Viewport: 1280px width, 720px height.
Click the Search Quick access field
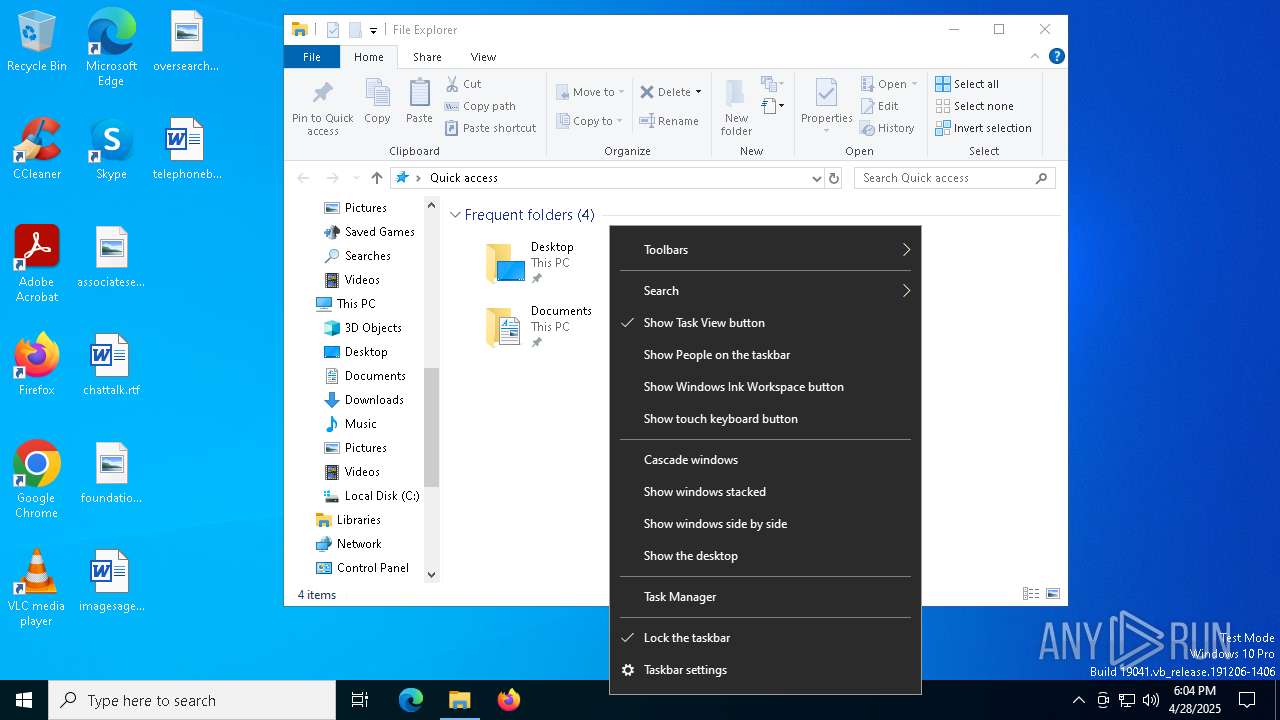click(955, 178)
